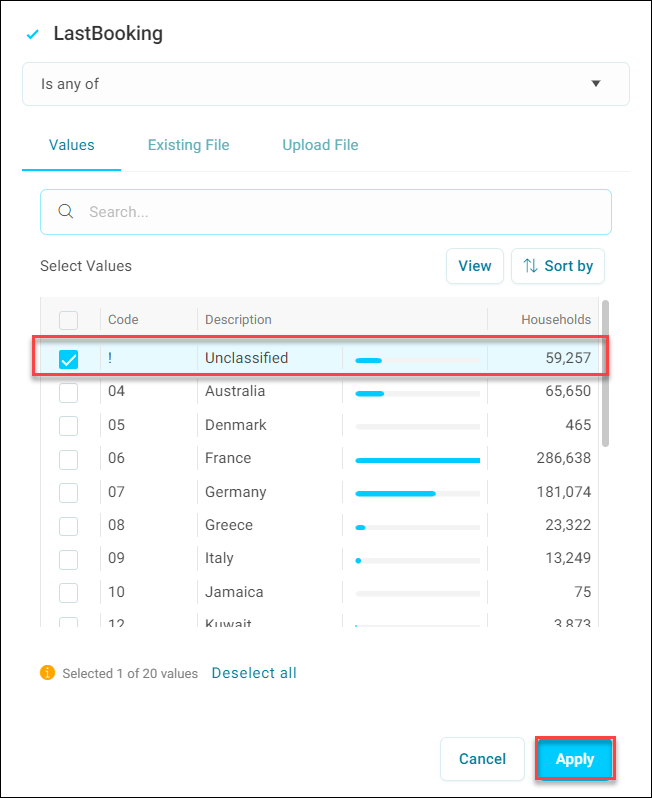Click the 'Italy' description cell
This screenshot has width=652, height=798.
[x=219, y=558]
